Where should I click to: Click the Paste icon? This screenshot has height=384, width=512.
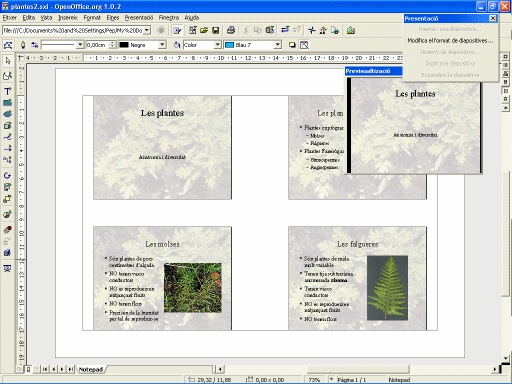(x=270, y=30)
